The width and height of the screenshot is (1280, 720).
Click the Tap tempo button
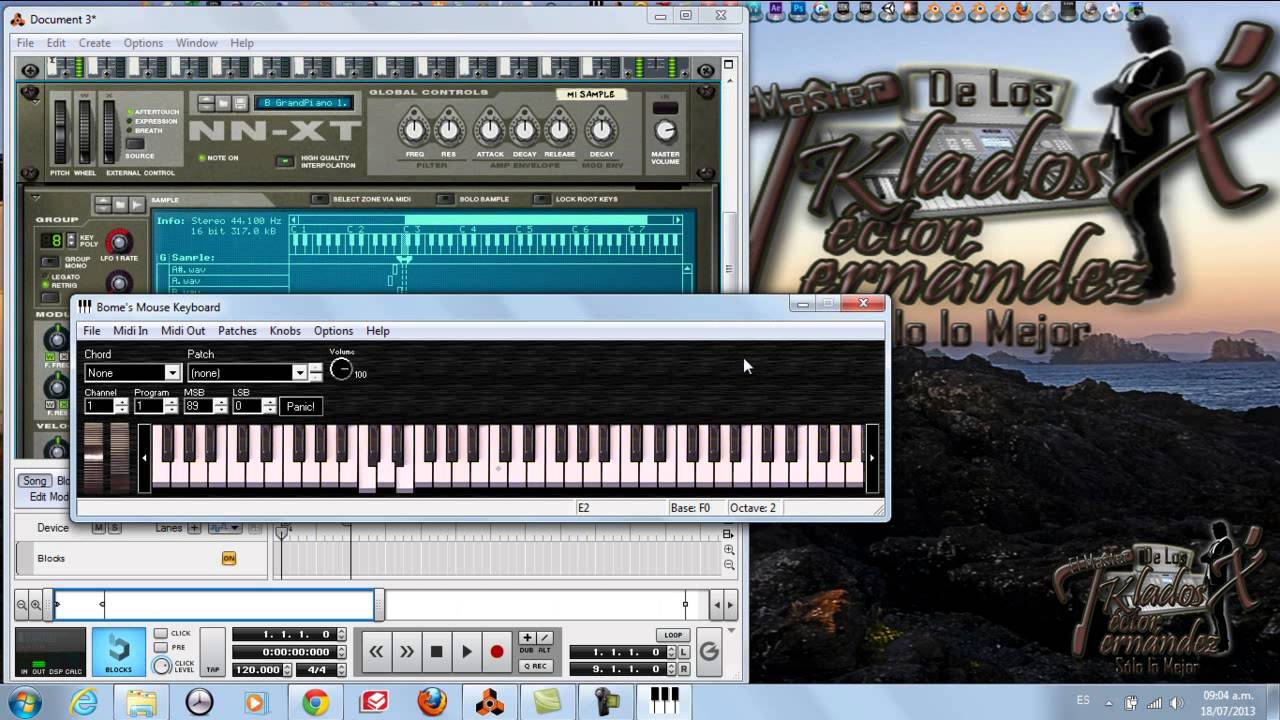[212, 652]
